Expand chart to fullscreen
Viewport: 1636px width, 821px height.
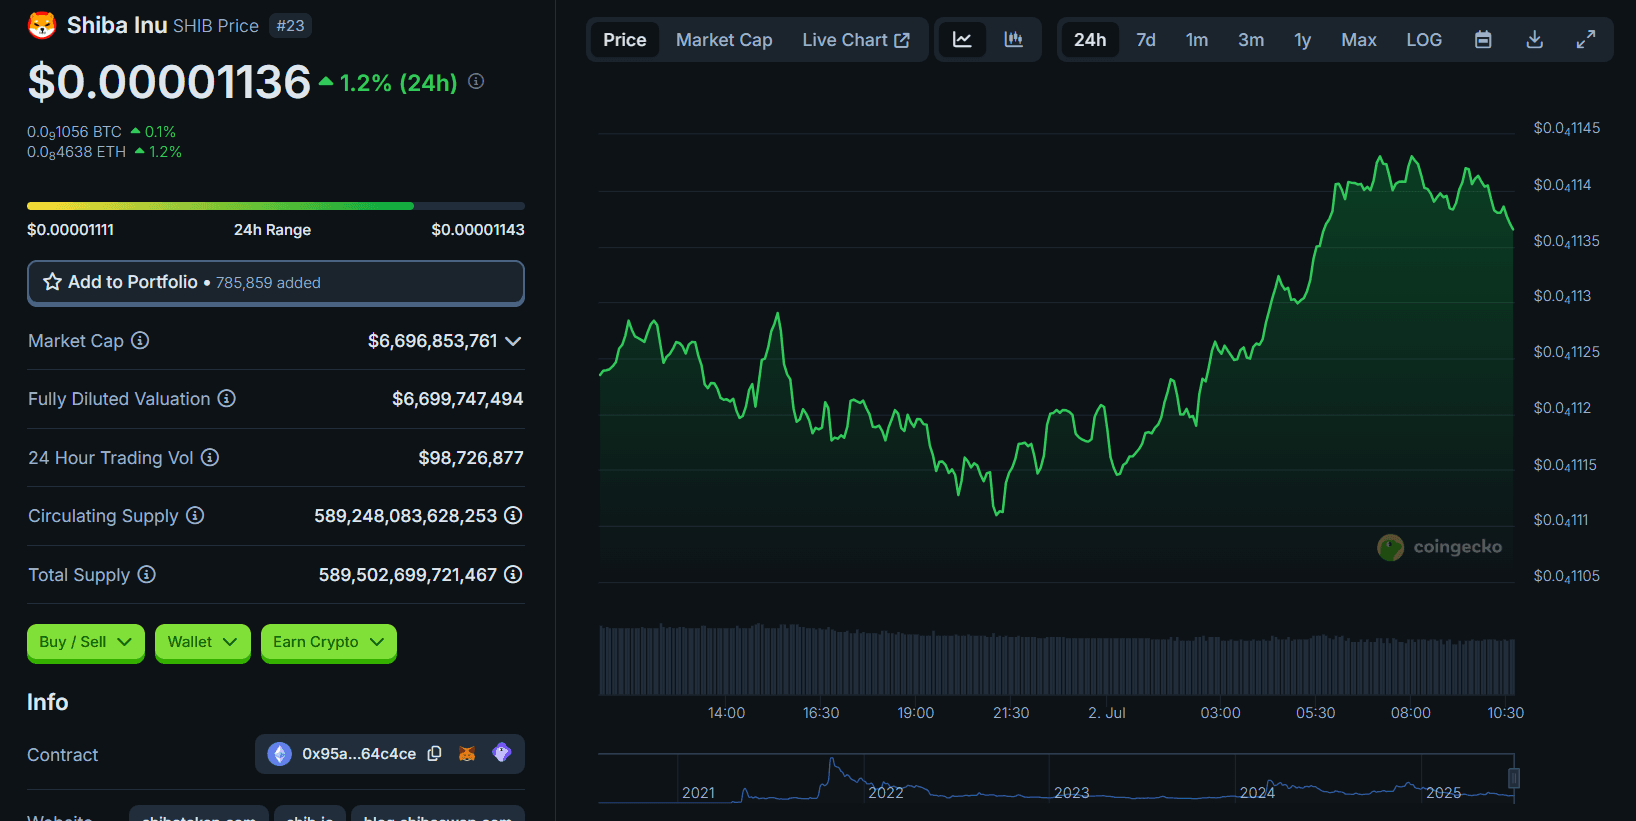1586,40
